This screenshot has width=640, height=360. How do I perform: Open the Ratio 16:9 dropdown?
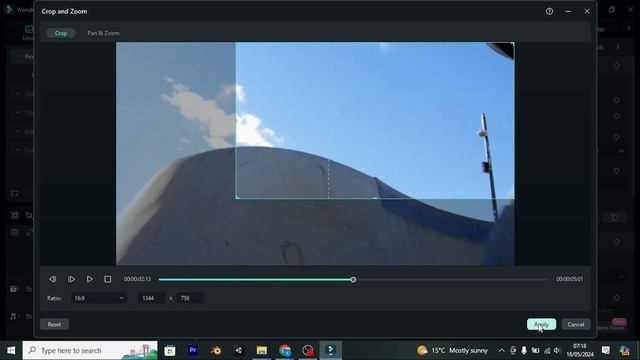pyautogui.click(x=98, y=298)
